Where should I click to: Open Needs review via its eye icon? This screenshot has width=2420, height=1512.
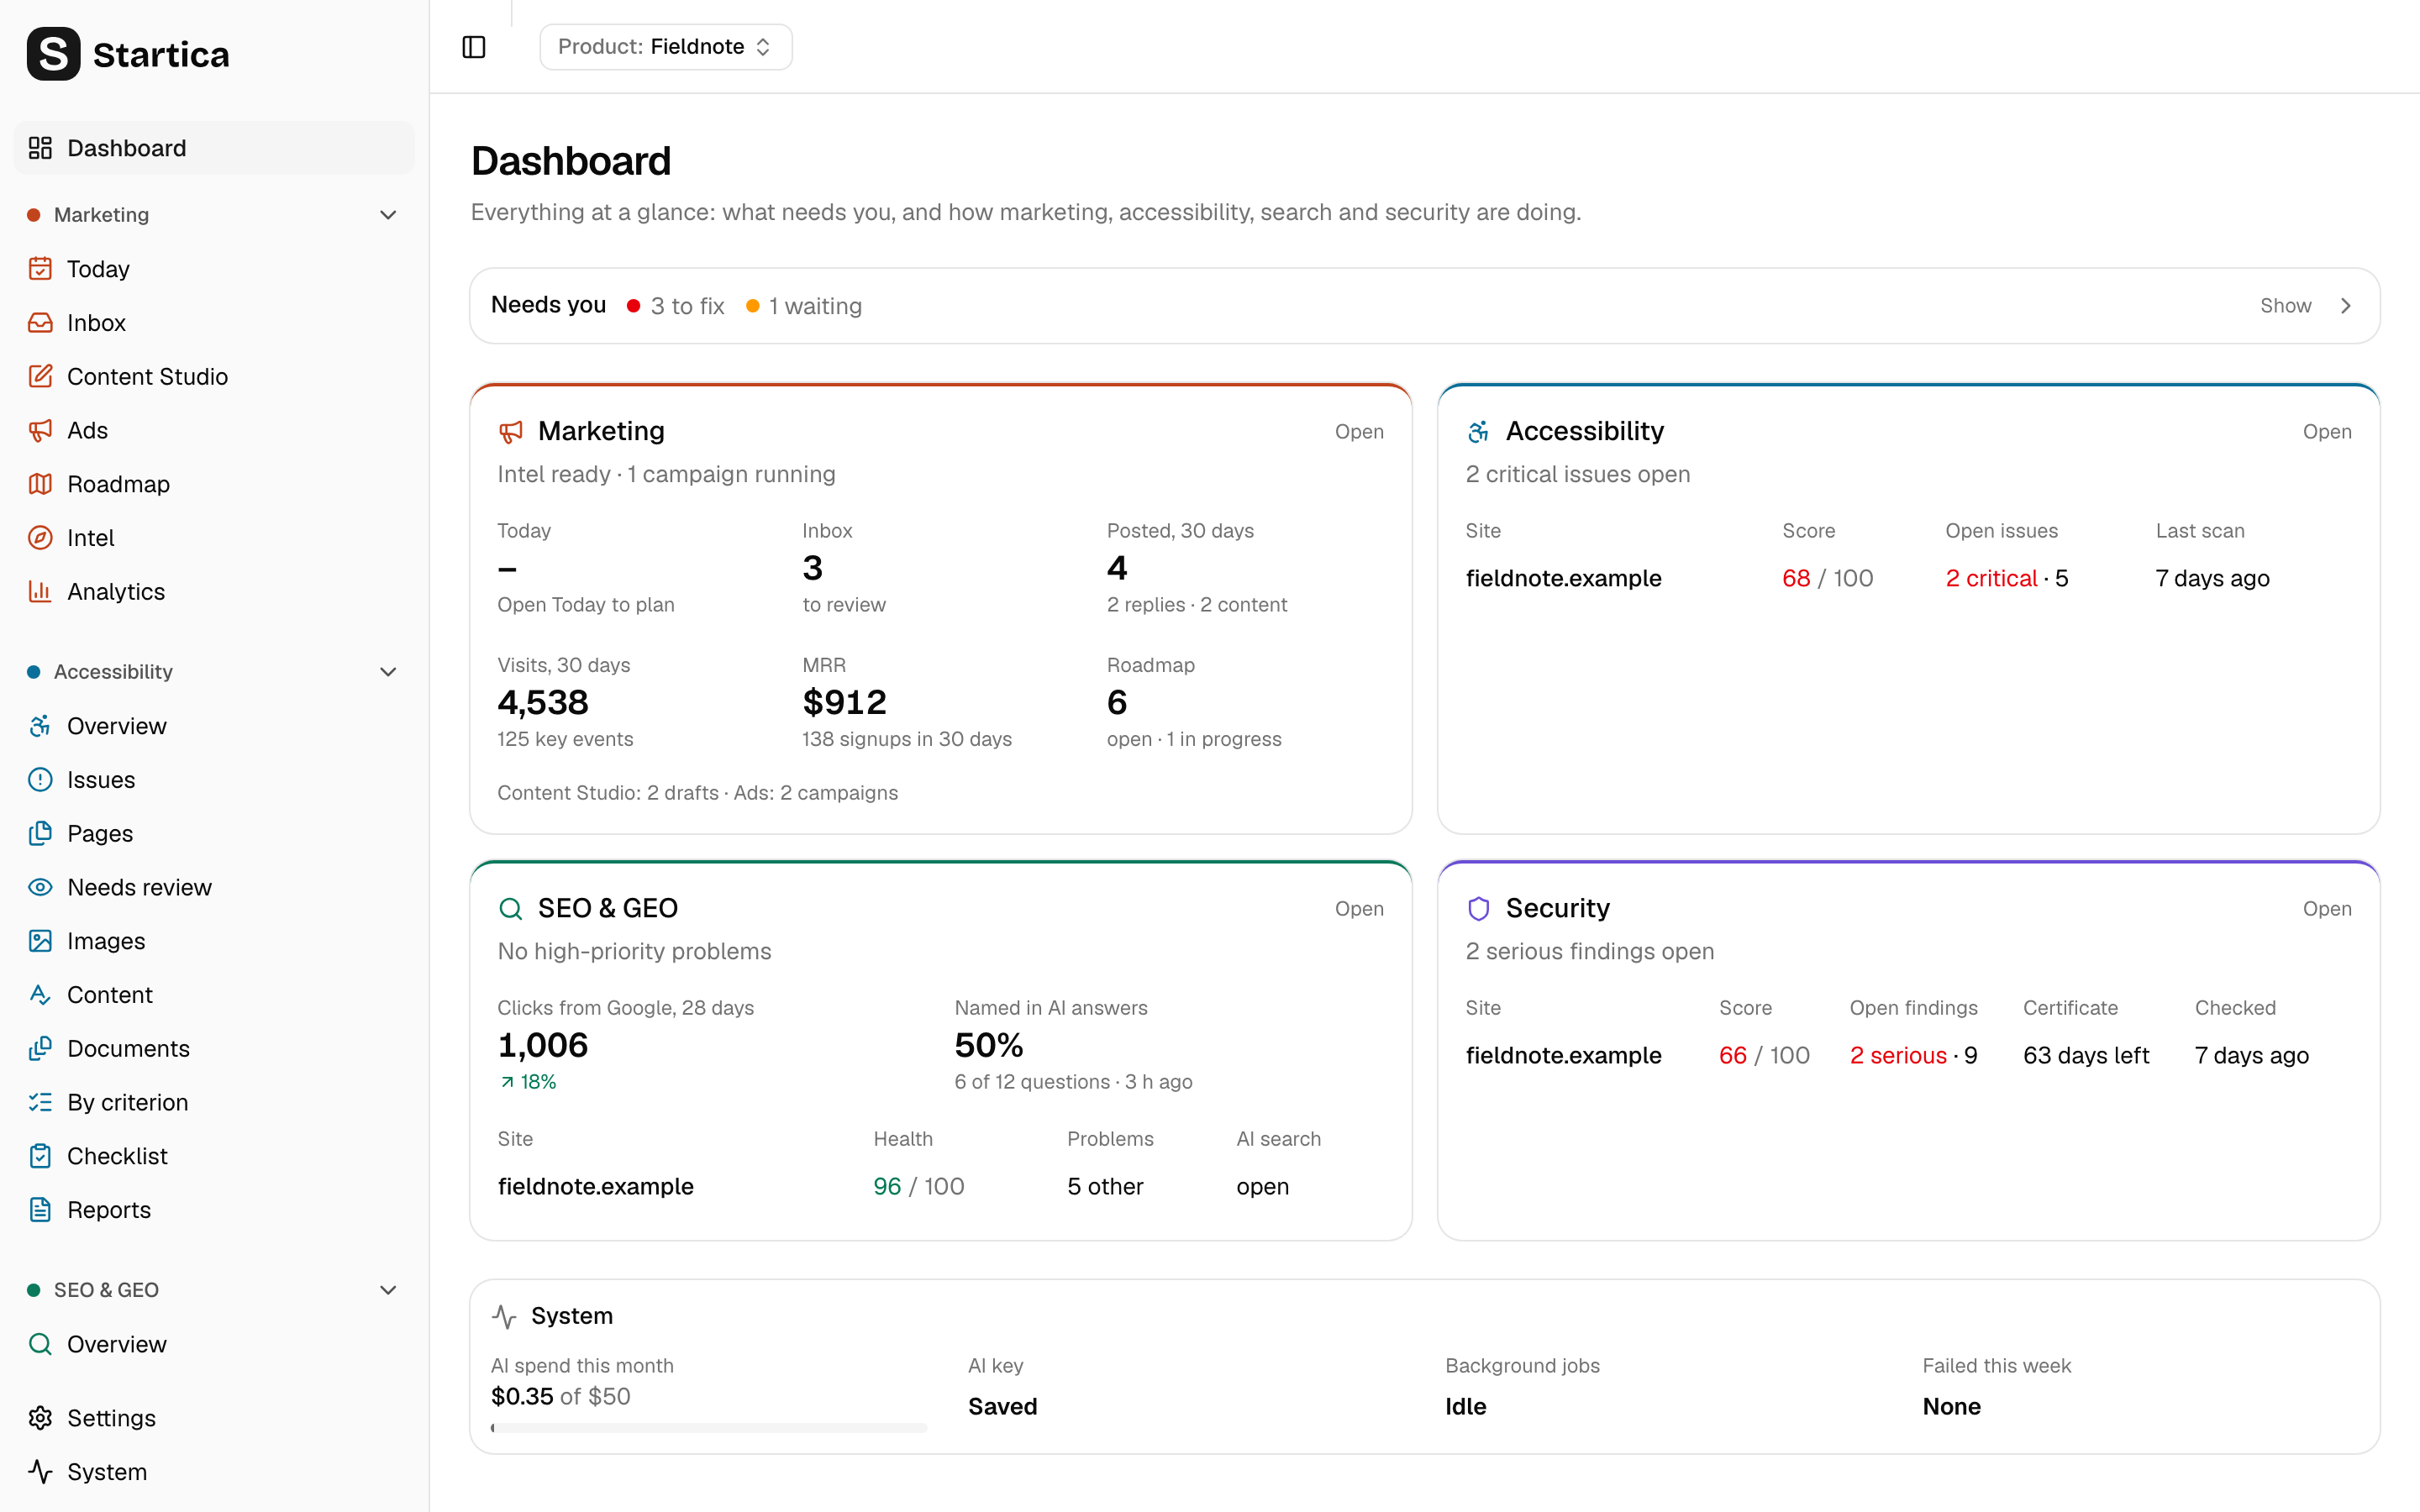point(40,887)
